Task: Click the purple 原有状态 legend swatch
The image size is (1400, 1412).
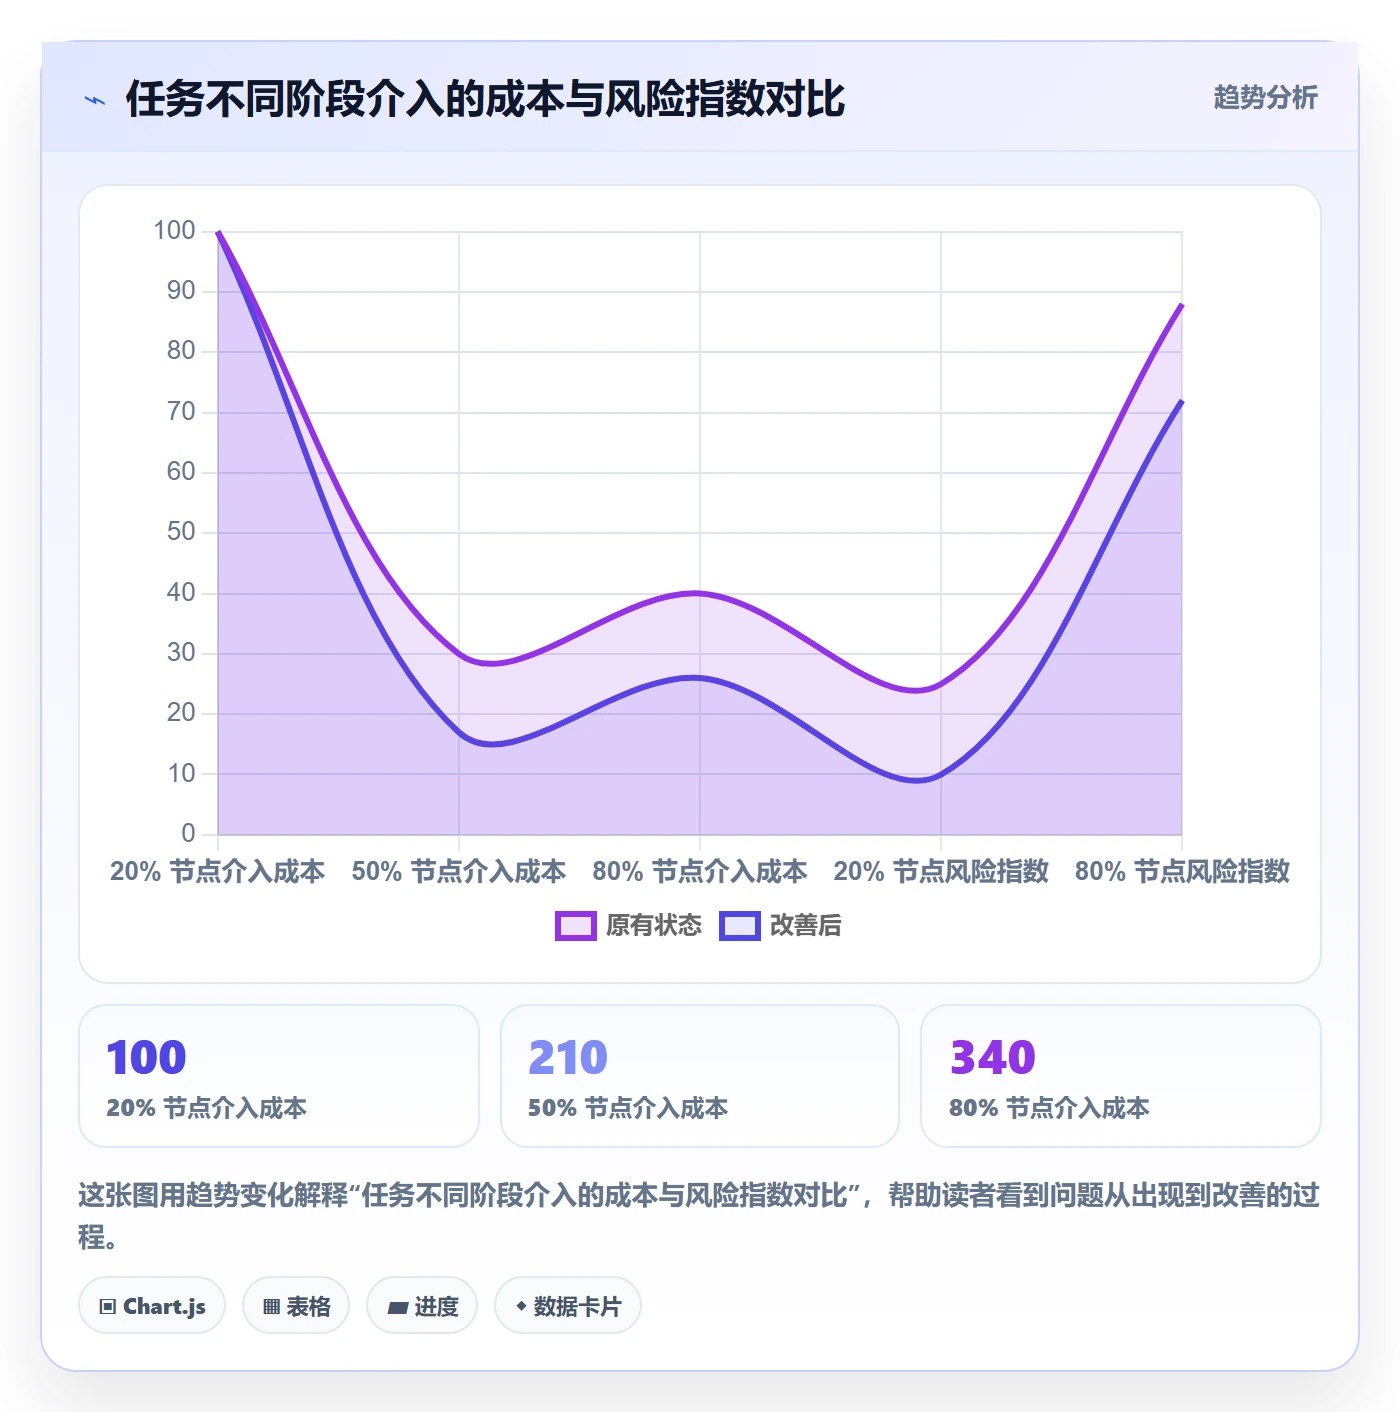Action: (575, 926)
